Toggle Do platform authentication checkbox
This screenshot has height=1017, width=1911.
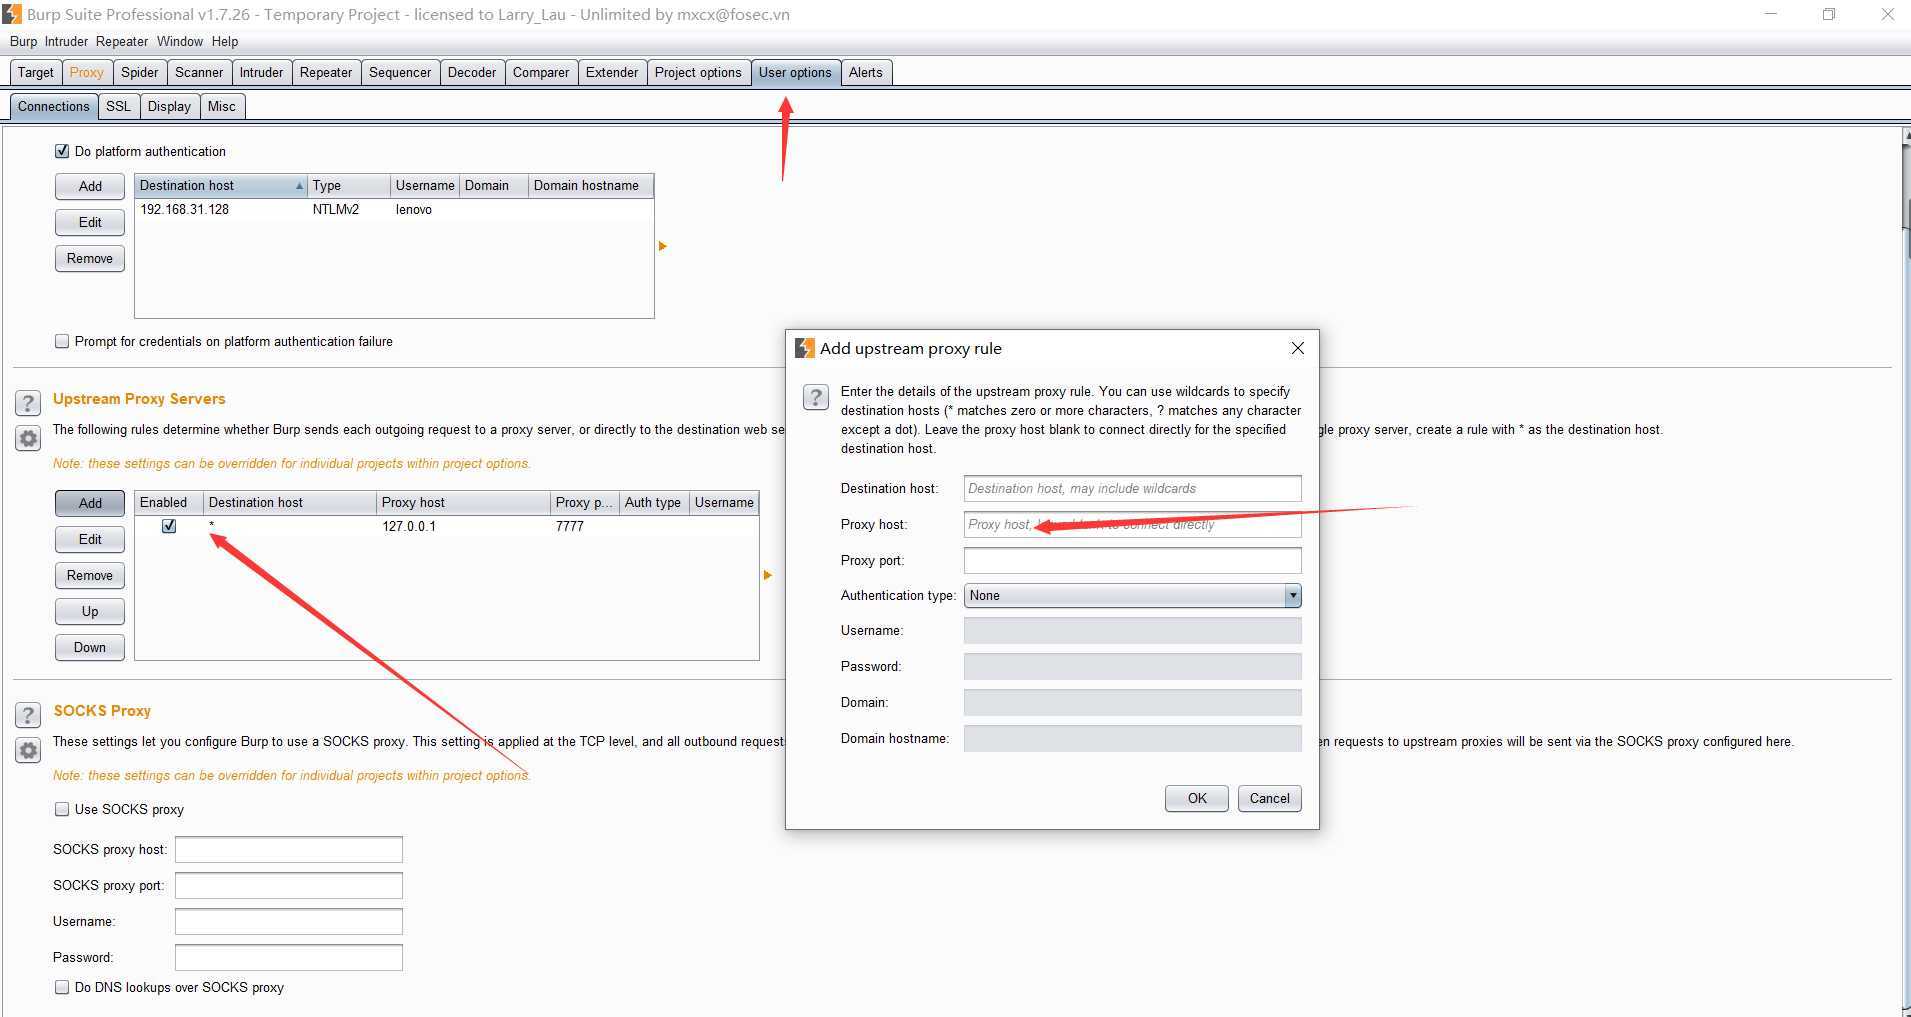click(62, 151)
